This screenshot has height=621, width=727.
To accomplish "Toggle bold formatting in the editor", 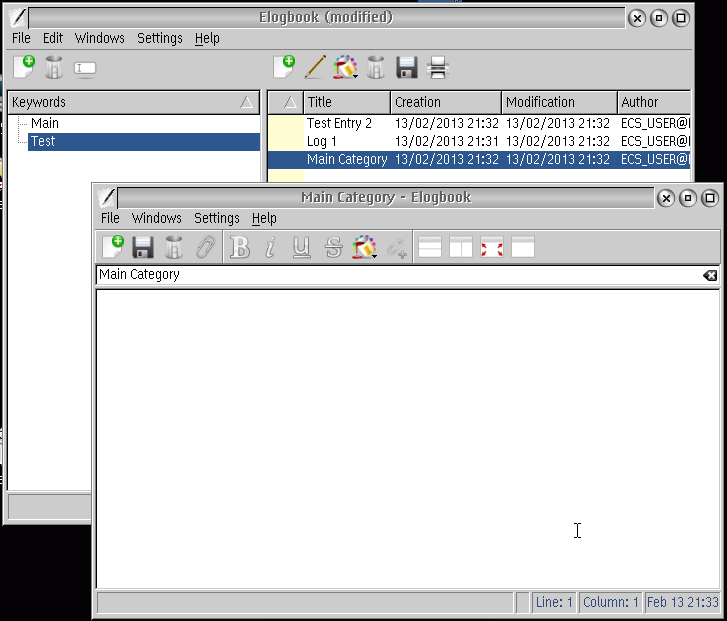I will [x=240, y=247].
